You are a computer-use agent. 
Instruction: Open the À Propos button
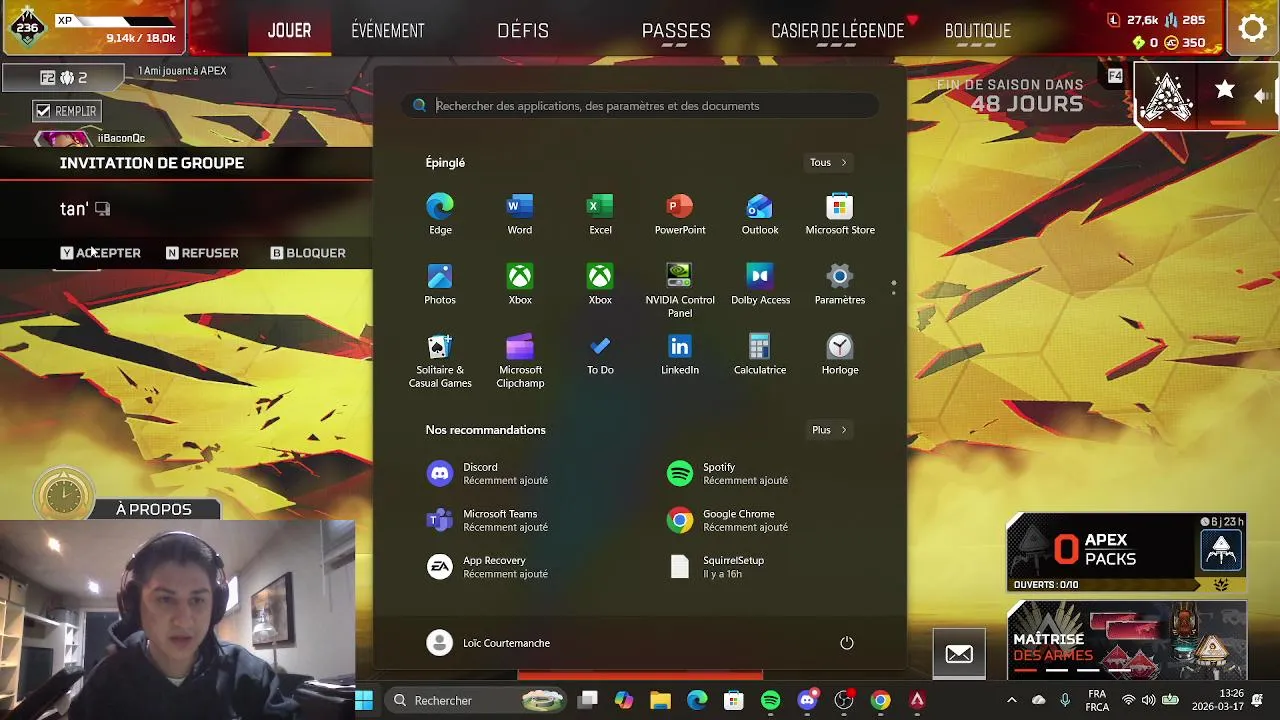[x=154, y=509]
